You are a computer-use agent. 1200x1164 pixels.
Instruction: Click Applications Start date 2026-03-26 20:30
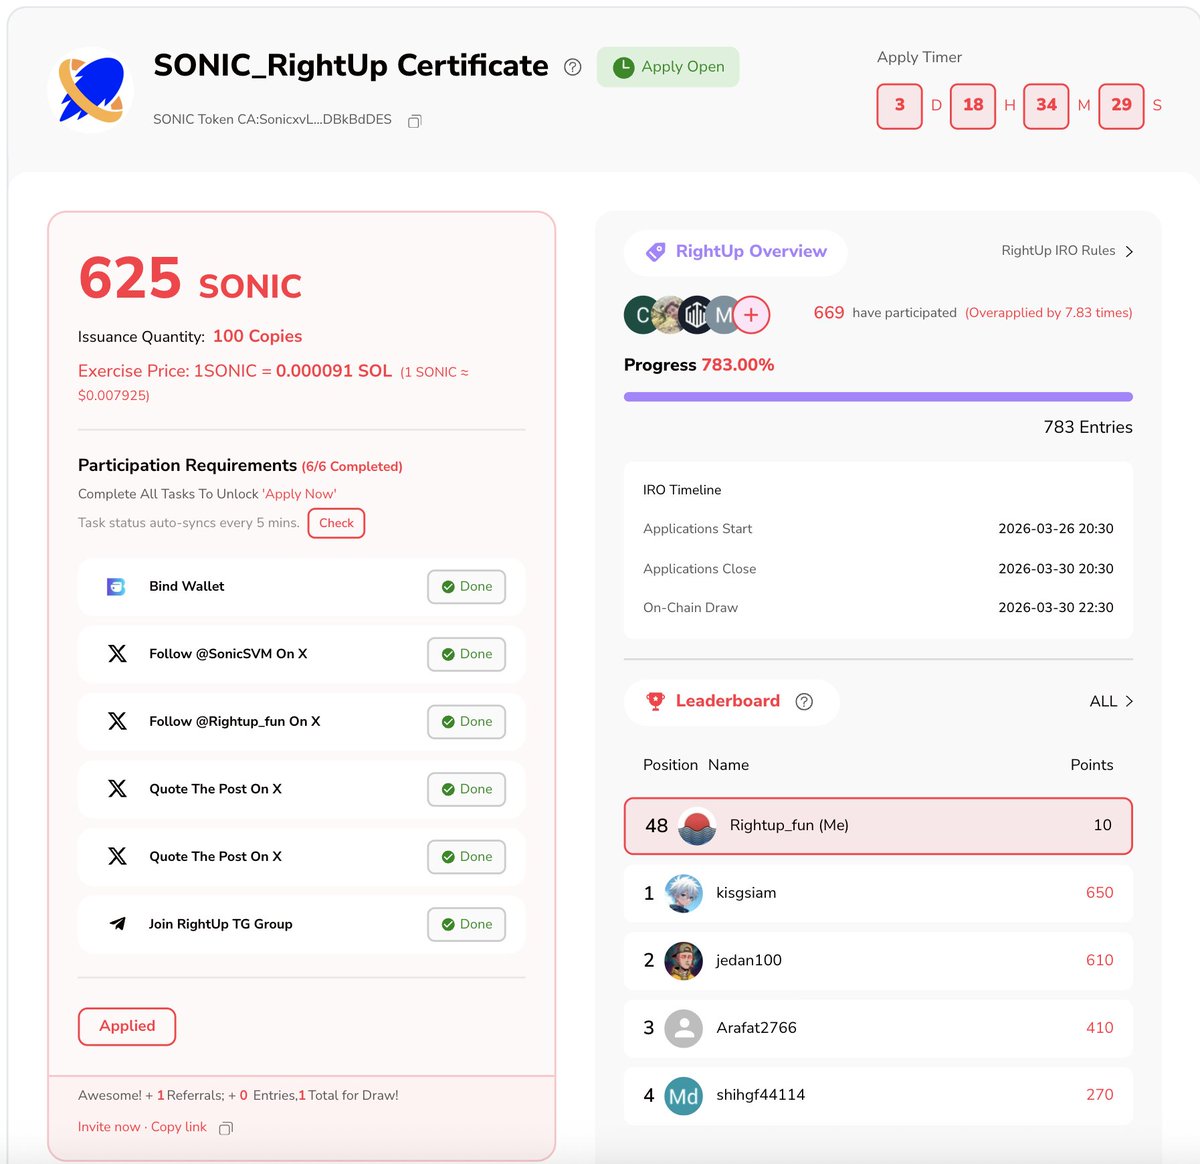[1056, 529]
